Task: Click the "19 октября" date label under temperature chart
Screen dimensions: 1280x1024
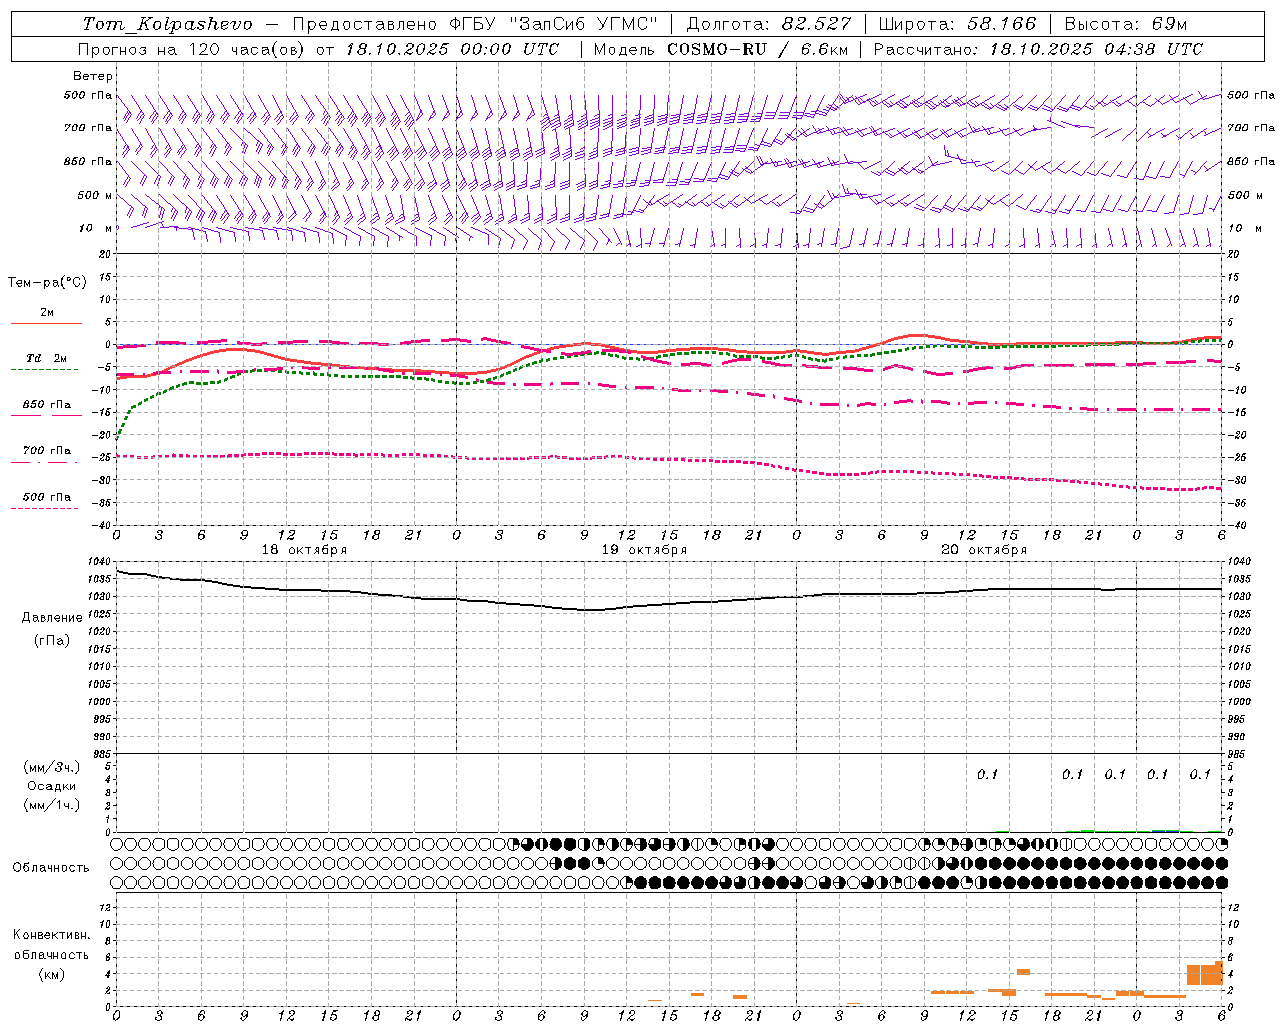Action: click(x=644, y=550)
